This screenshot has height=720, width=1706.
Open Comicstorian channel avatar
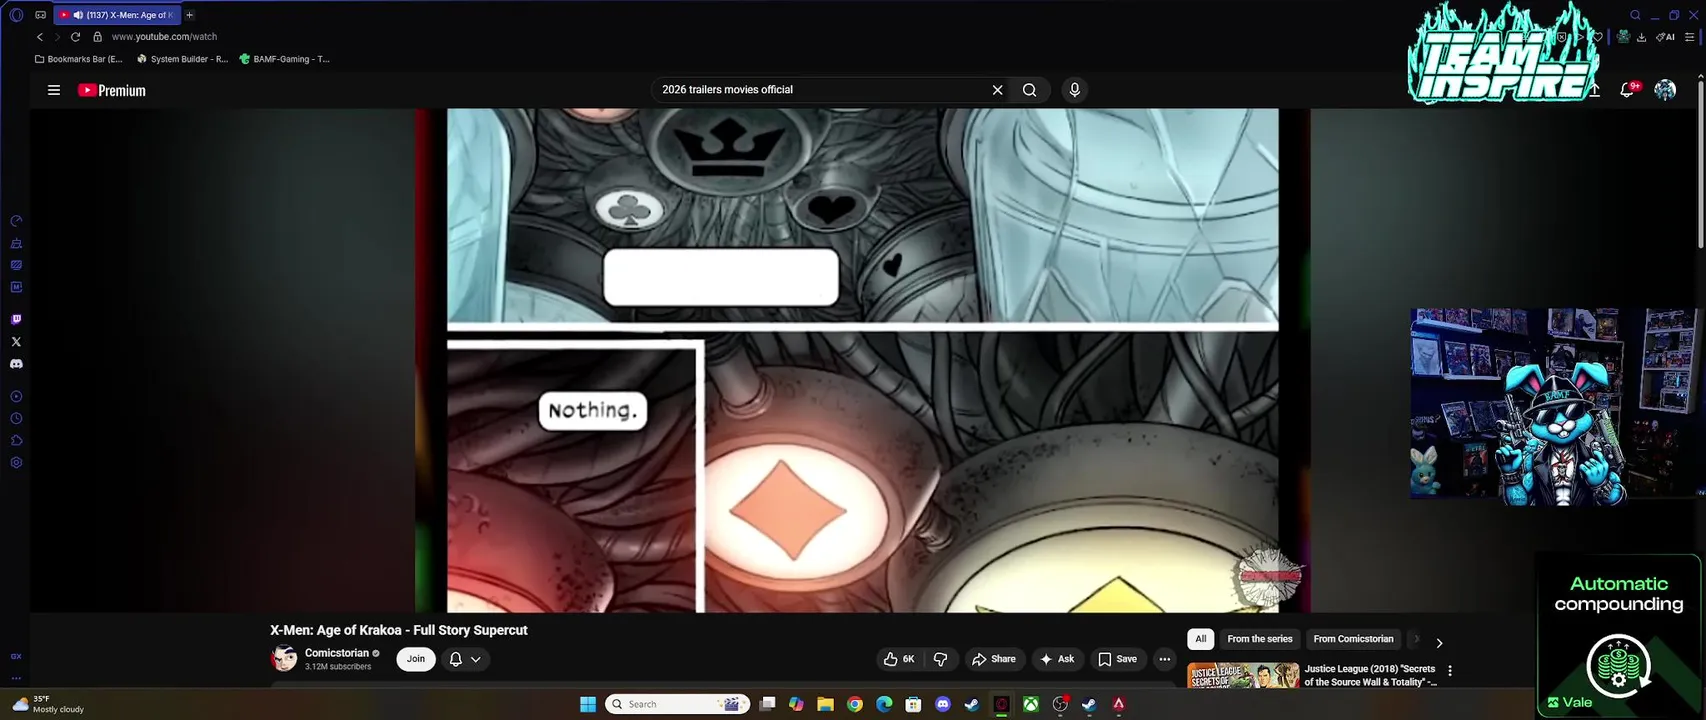tap(284, 658)
